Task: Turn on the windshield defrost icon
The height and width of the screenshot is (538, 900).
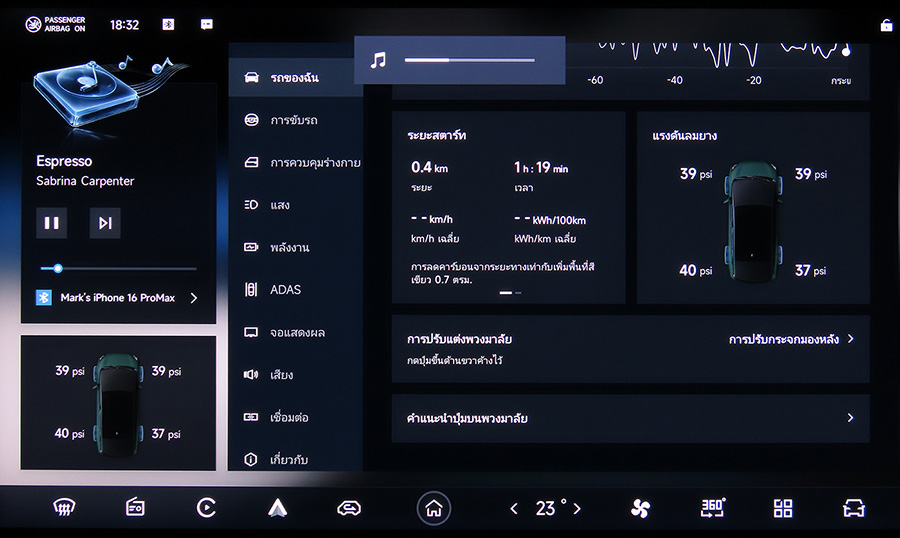Action: pyautogui.click(x=64, y=508)
